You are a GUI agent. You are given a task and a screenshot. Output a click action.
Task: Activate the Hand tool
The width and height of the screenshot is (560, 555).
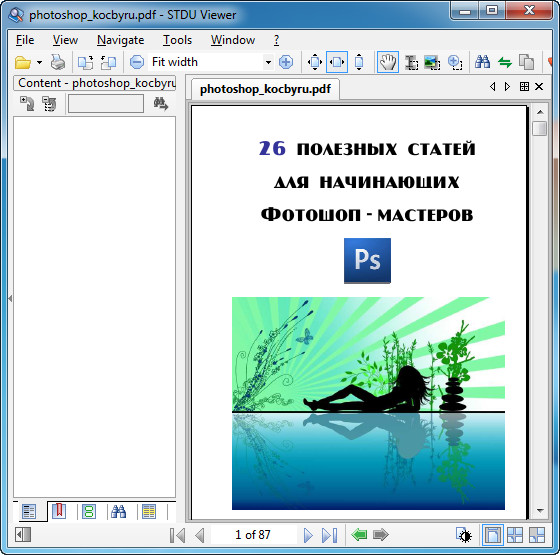(388, 62)
